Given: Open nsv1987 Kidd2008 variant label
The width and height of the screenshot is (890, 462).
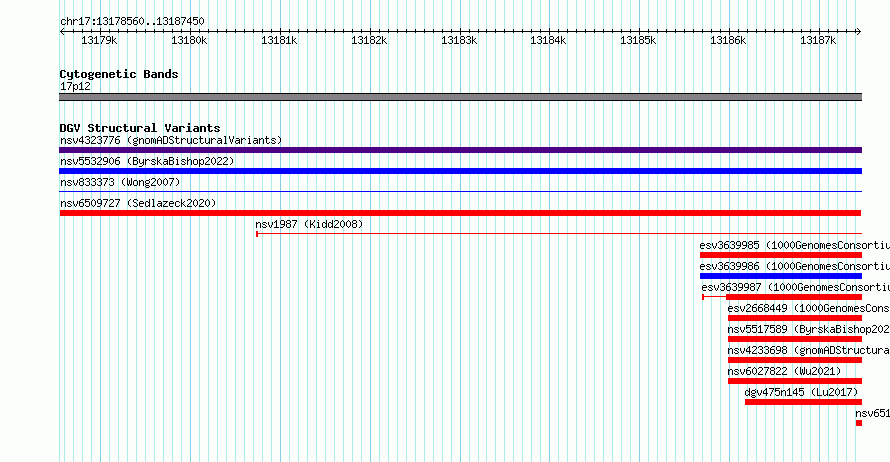Looking at the screenshot, I should [309, 224].
